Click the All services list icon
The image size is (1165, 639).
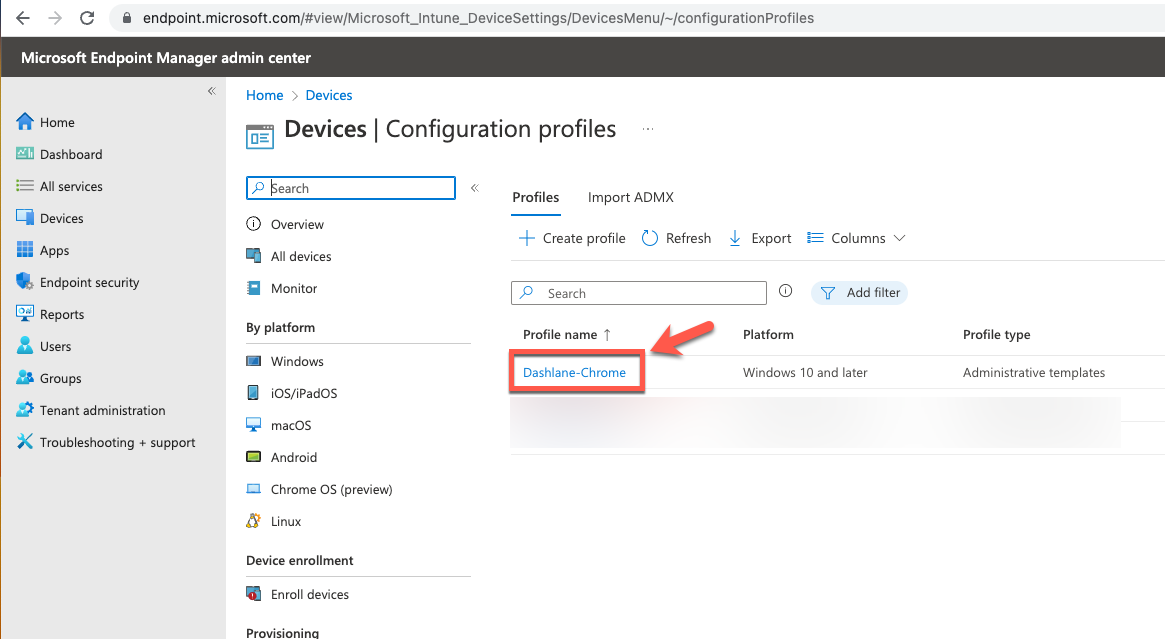tap(25, 185)
